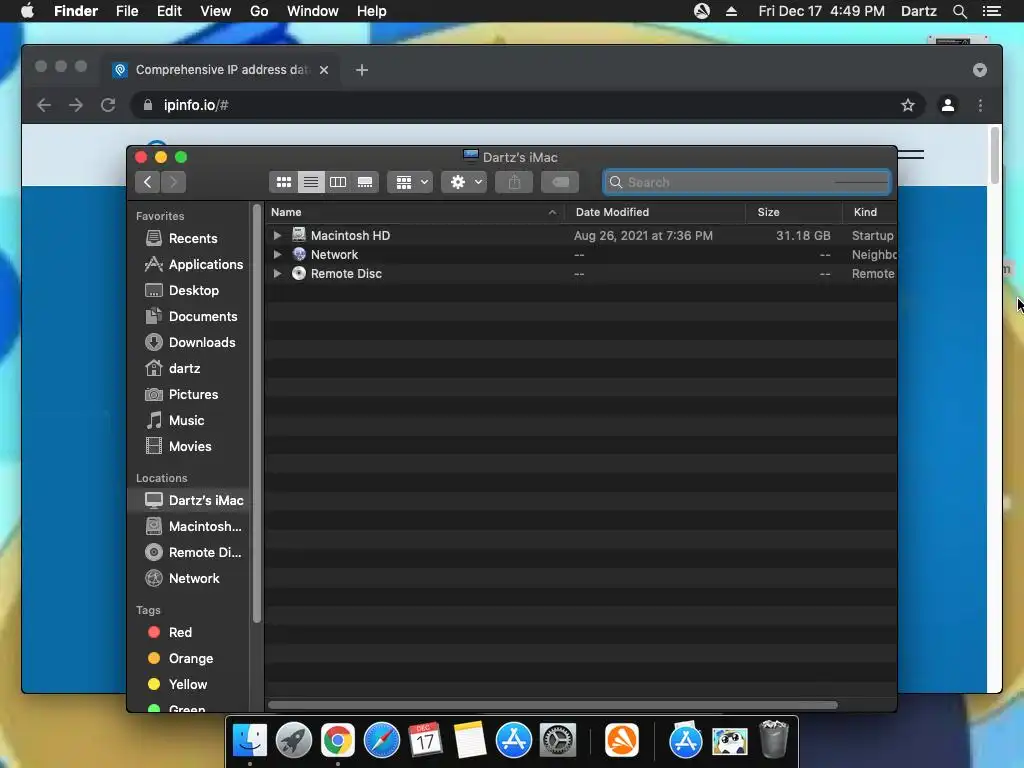Reload the ipinfo.io page
The width and height of the screenshot is (1024, 768).
click(x=108, y=105)
